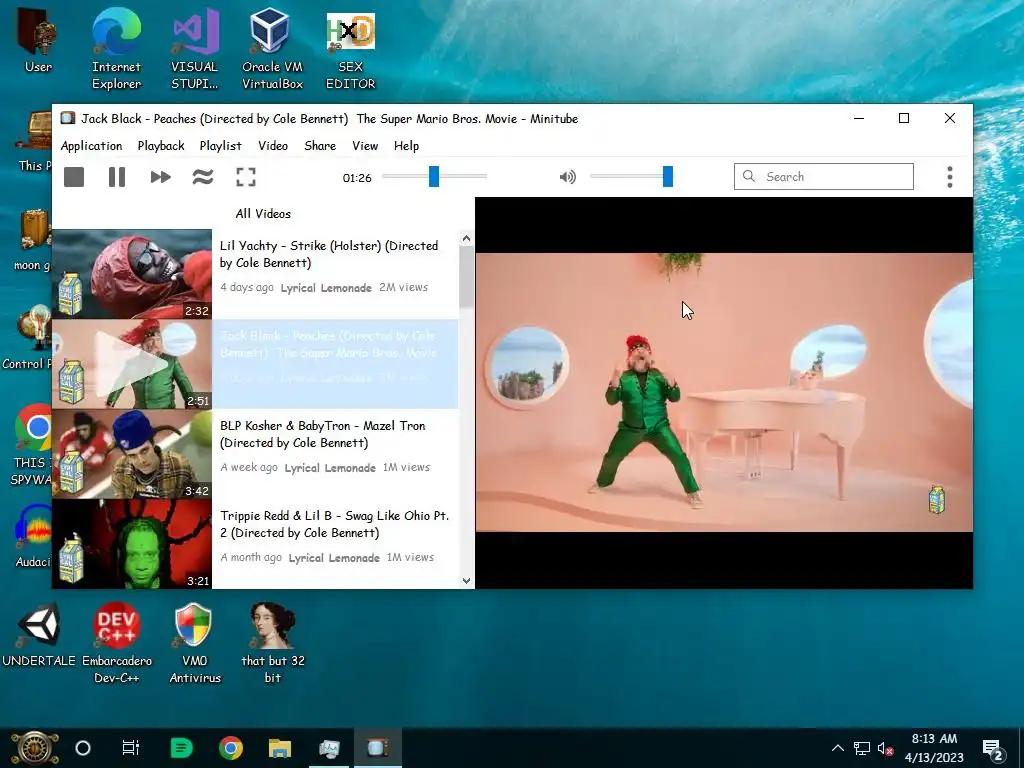
Task: Open Oracle VM VirtualBox desktop icon
Action: click(272, 49)
